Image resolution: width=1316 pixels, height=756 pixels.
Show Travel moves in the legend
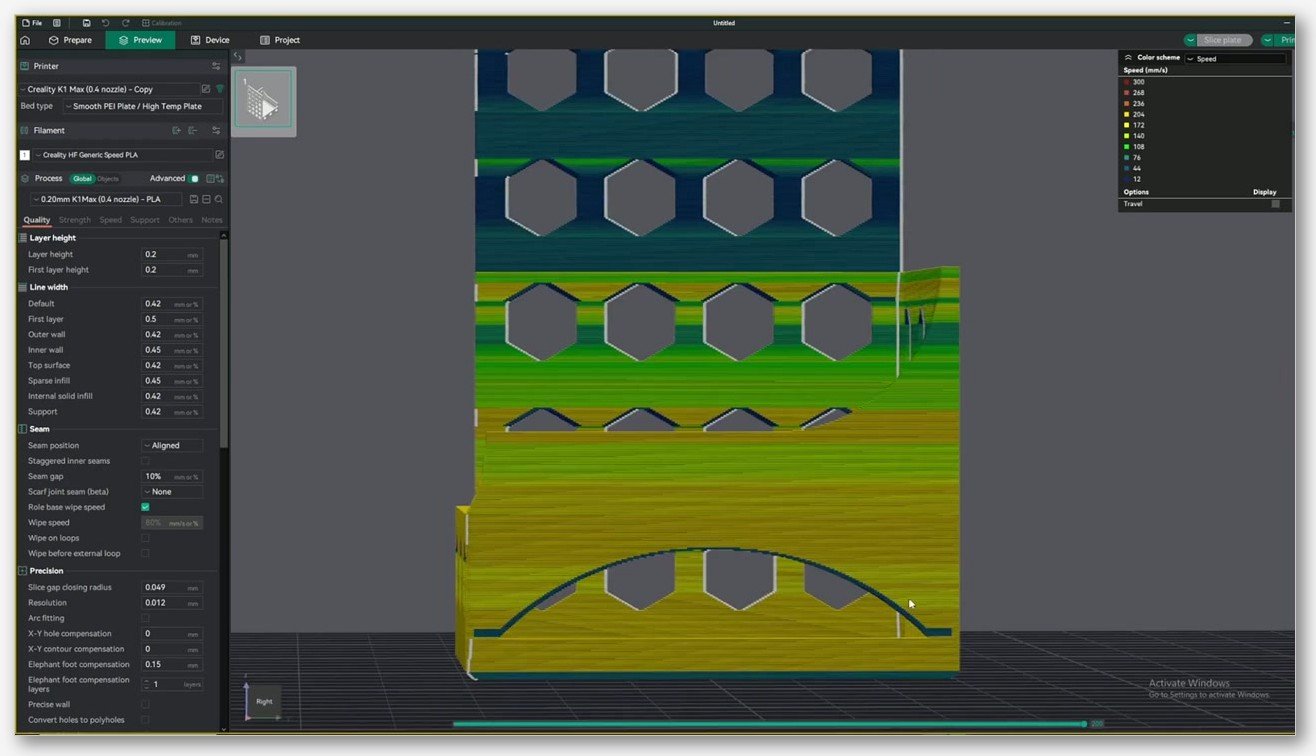click(x=1275, y=204)
